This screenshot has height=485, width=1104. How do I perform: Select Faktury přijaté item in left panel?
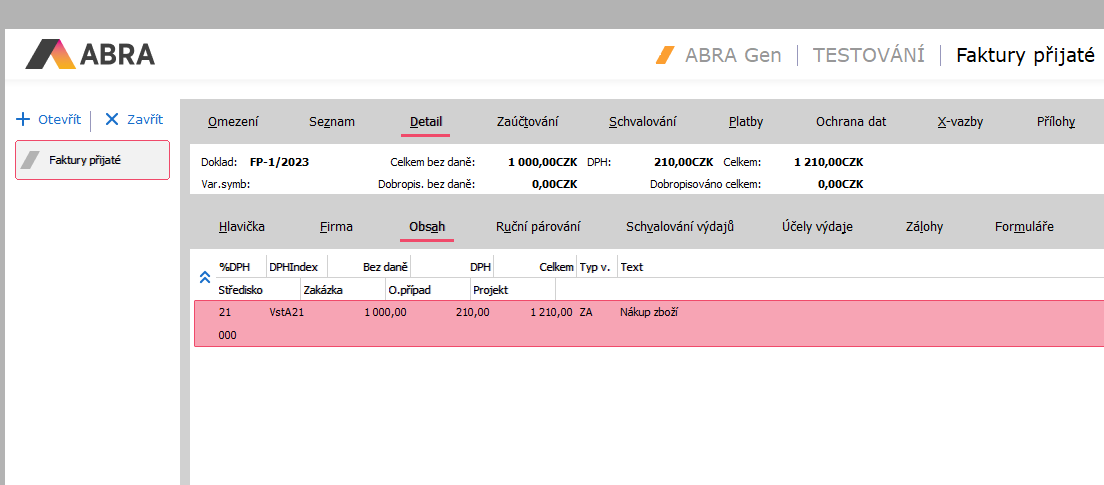click(92, 160)
